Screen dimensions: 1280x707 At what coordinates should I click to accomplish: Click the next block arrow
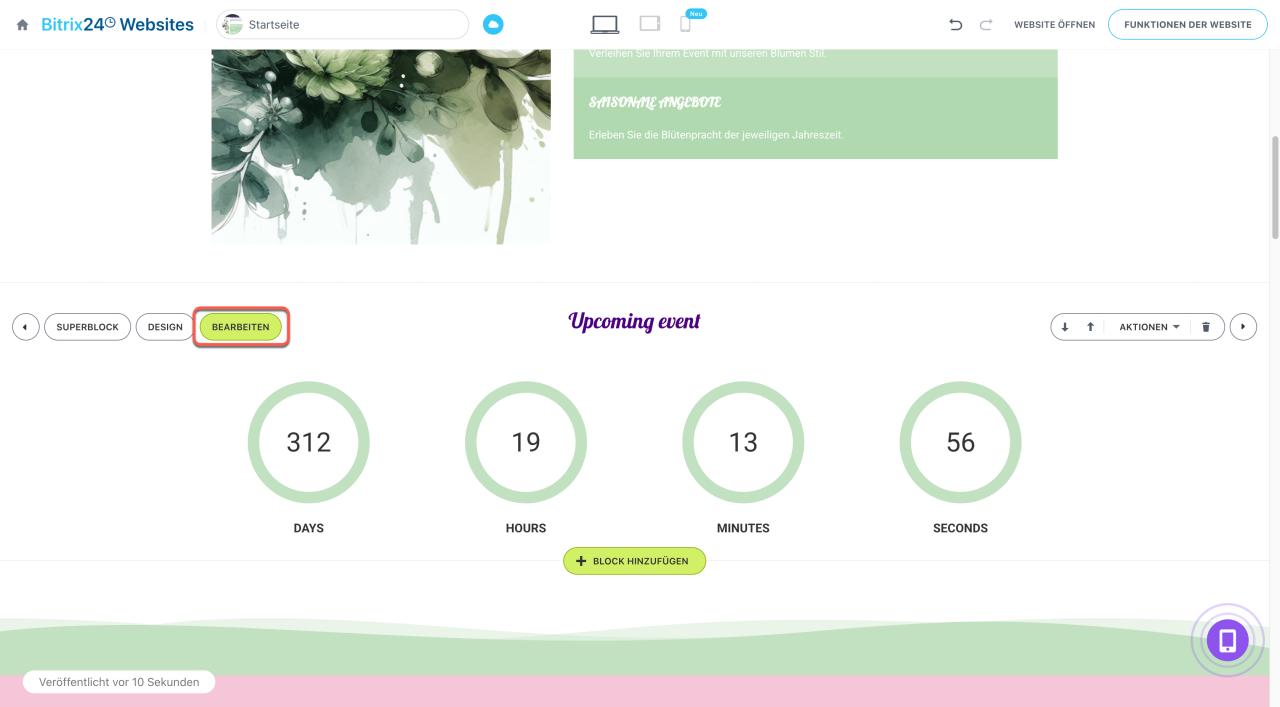coord(1243,327)
